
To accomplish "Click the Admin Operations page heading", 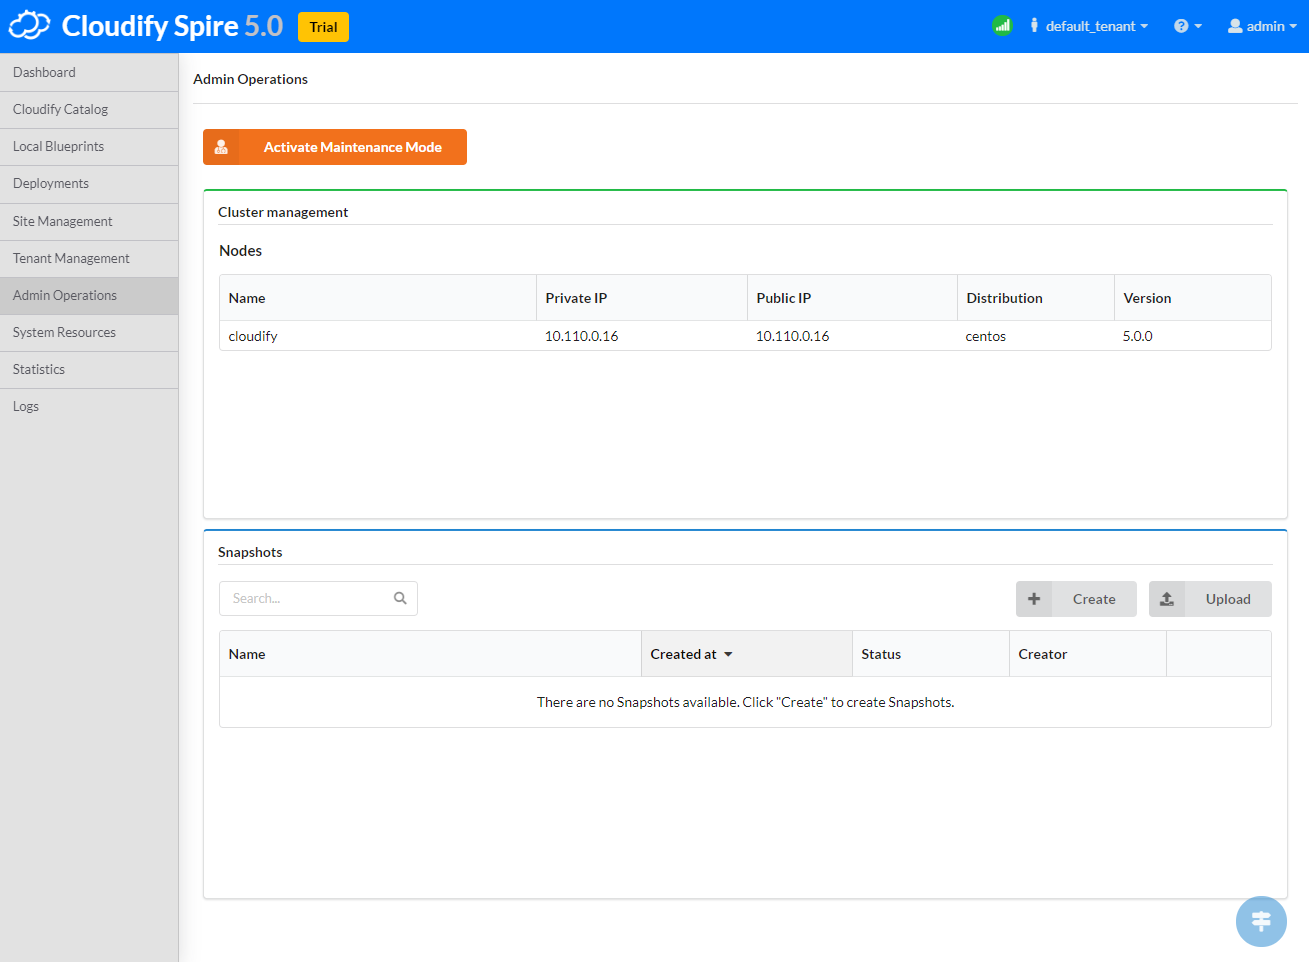I will [250, 79].
